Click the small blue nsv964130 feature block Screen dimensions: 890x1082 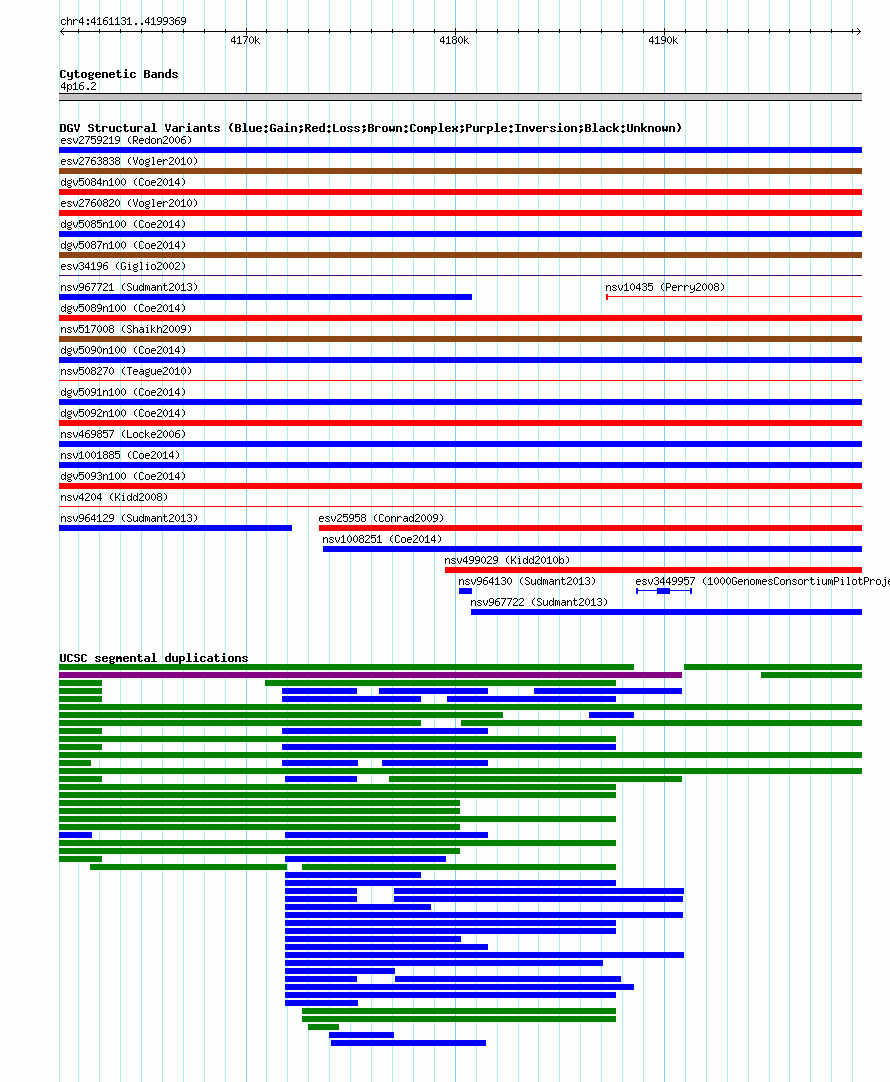pos(465,591)
